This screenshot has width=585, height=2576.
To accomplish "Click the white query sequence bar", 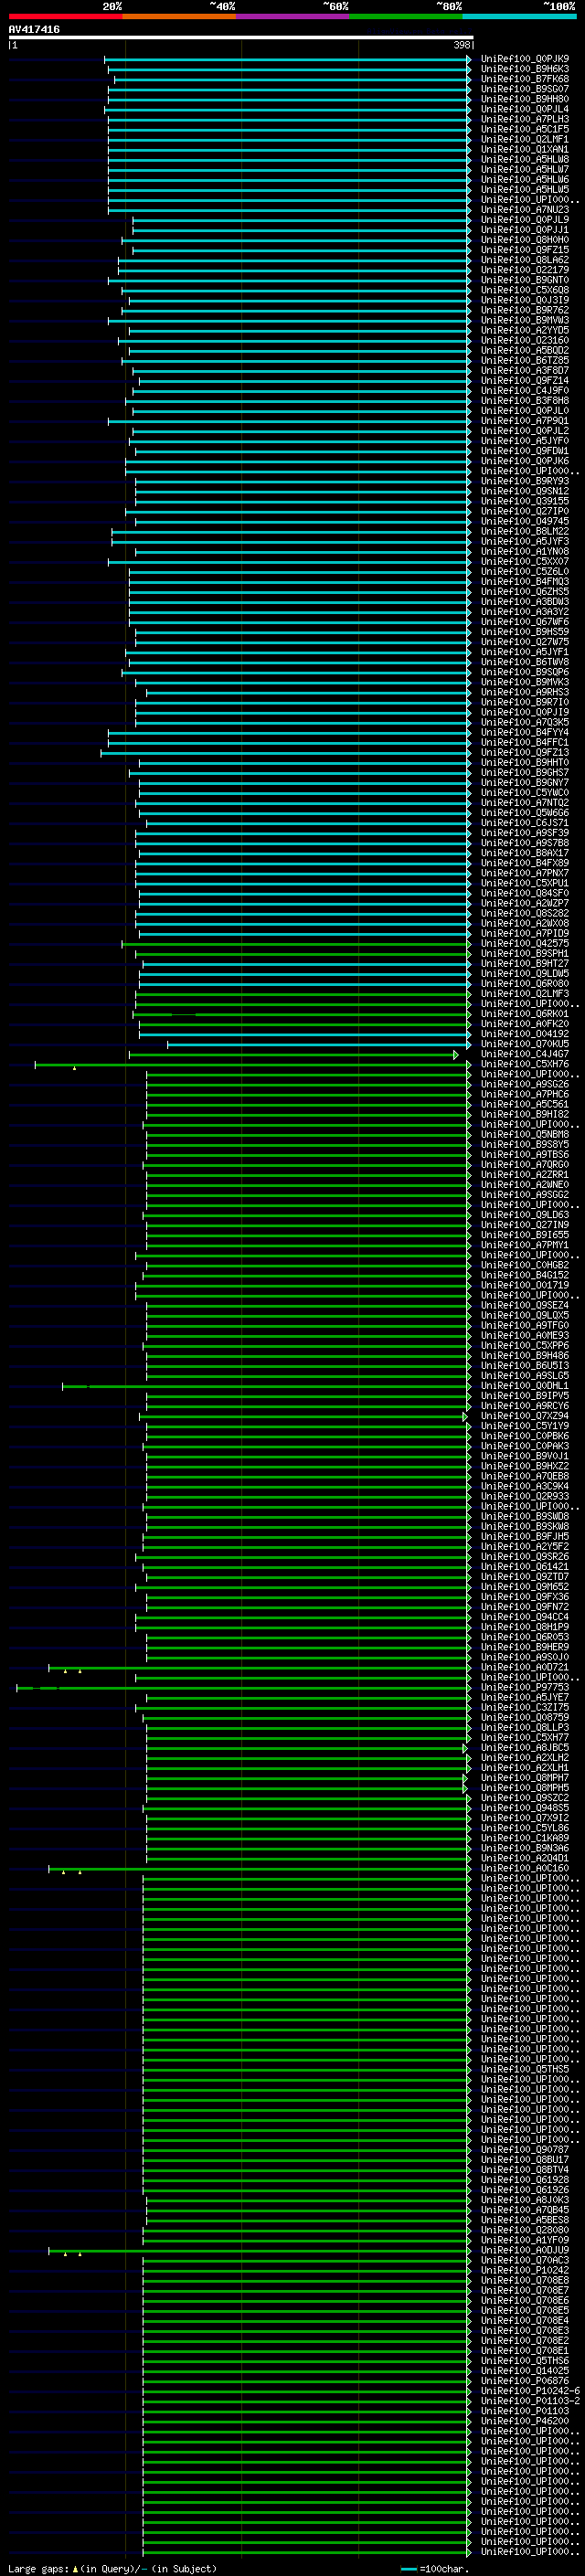I will (241, 37).
